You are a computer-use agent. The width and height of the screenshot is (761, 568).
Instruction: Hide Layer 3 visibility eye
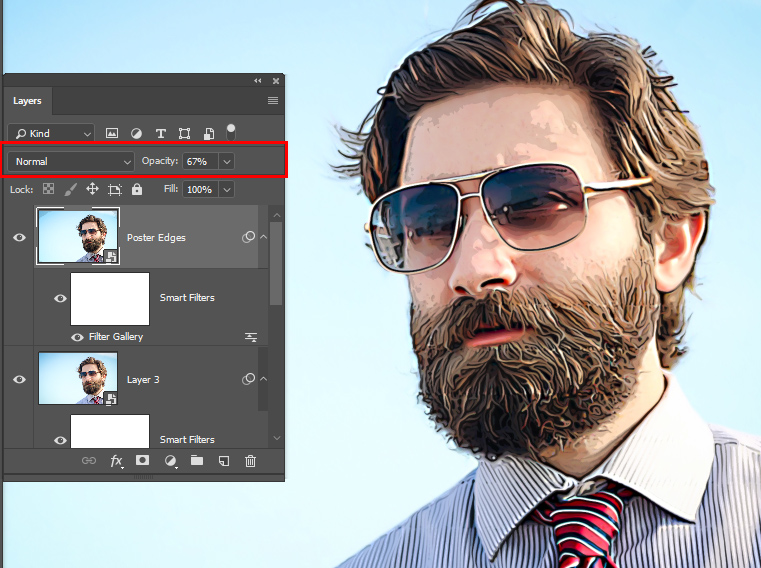[x=19, y=380]
